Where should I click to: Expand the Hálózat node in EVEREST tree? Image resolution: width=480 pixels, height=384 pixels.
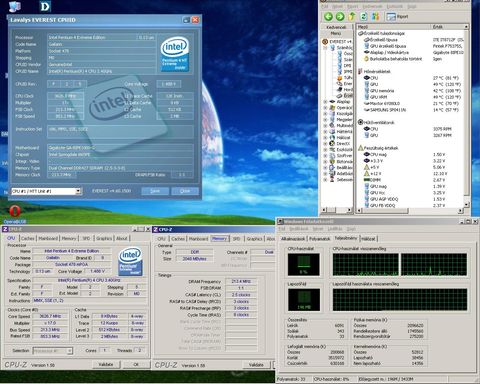click(x=325, y=137)
